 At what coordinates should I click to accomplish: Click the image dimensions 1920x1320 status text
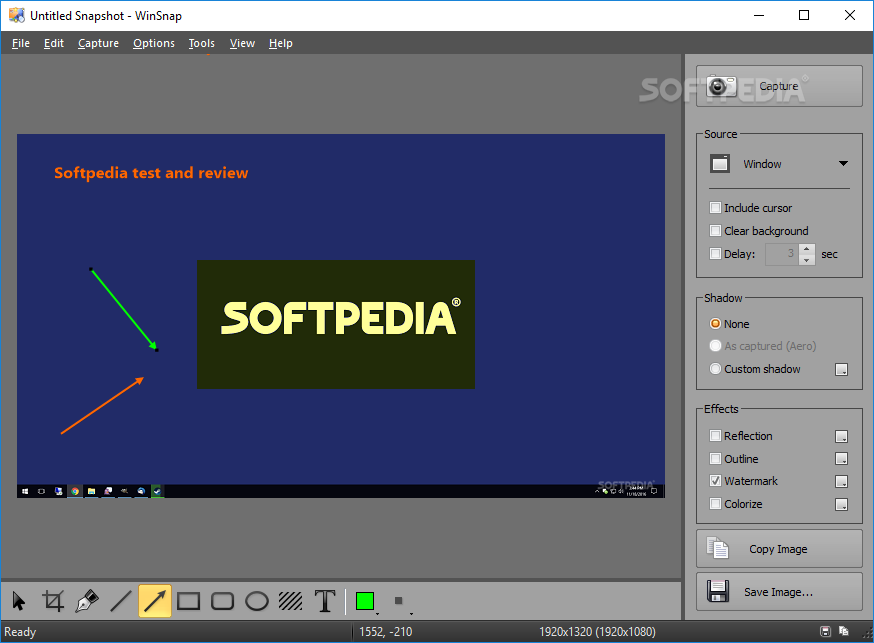tap(597, 632)
